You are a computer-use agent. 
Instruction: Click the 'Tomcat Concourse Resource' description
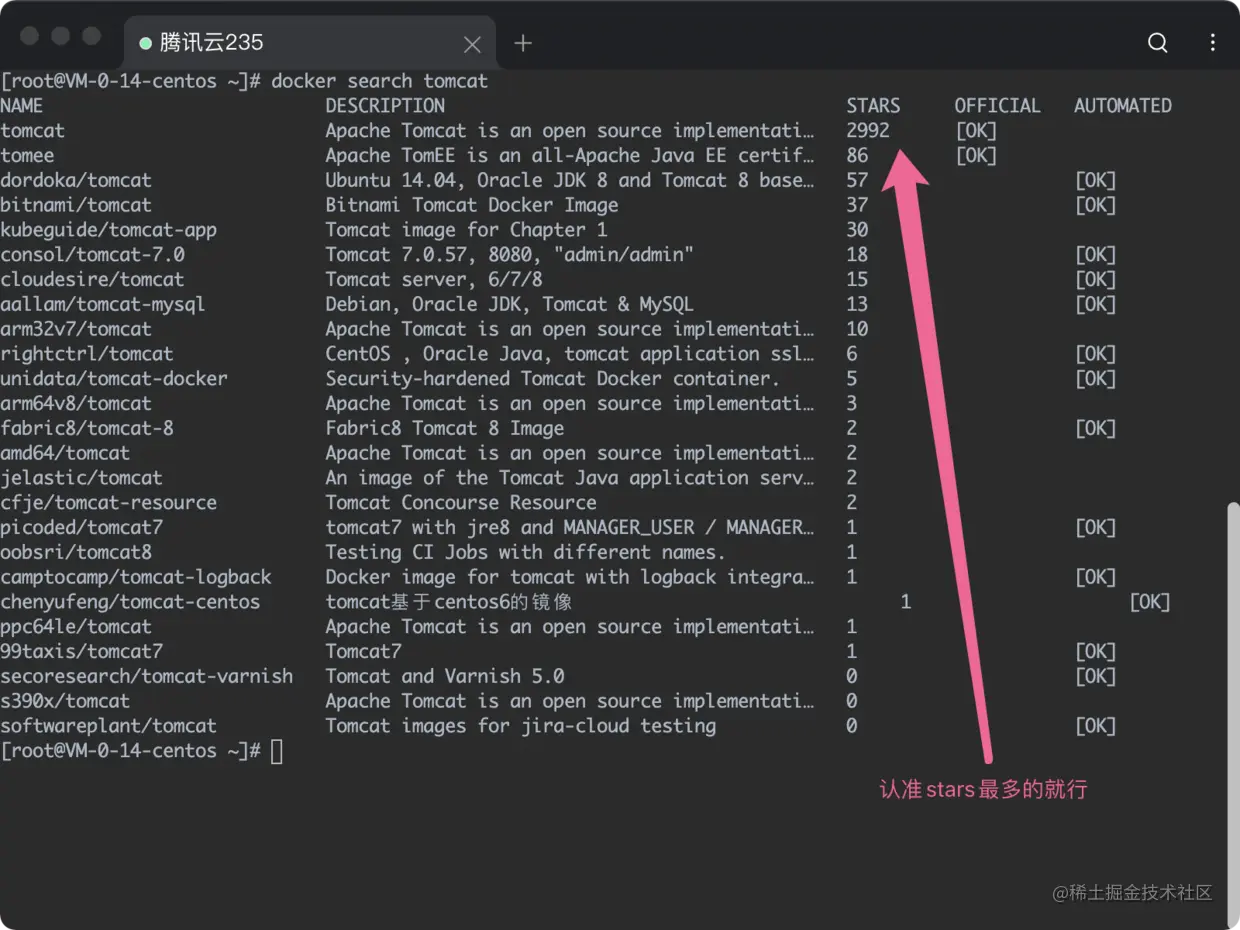coord(461,503)
